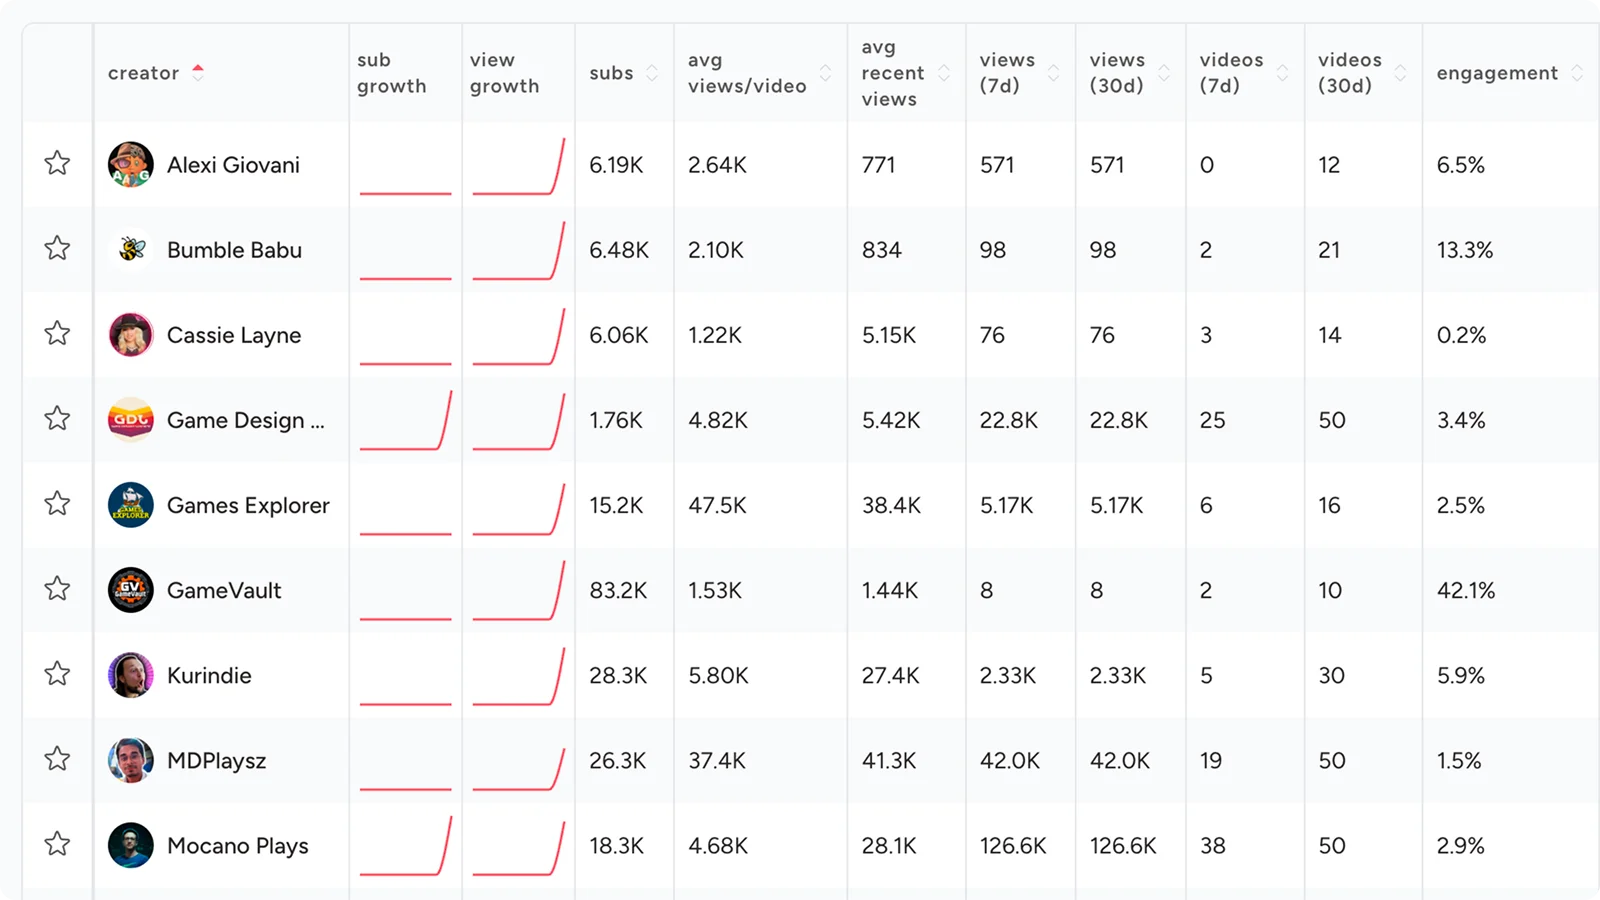This screenshot has height=900, width=1600.
Task: Click the Game Design channel logo
Action: 131,420
